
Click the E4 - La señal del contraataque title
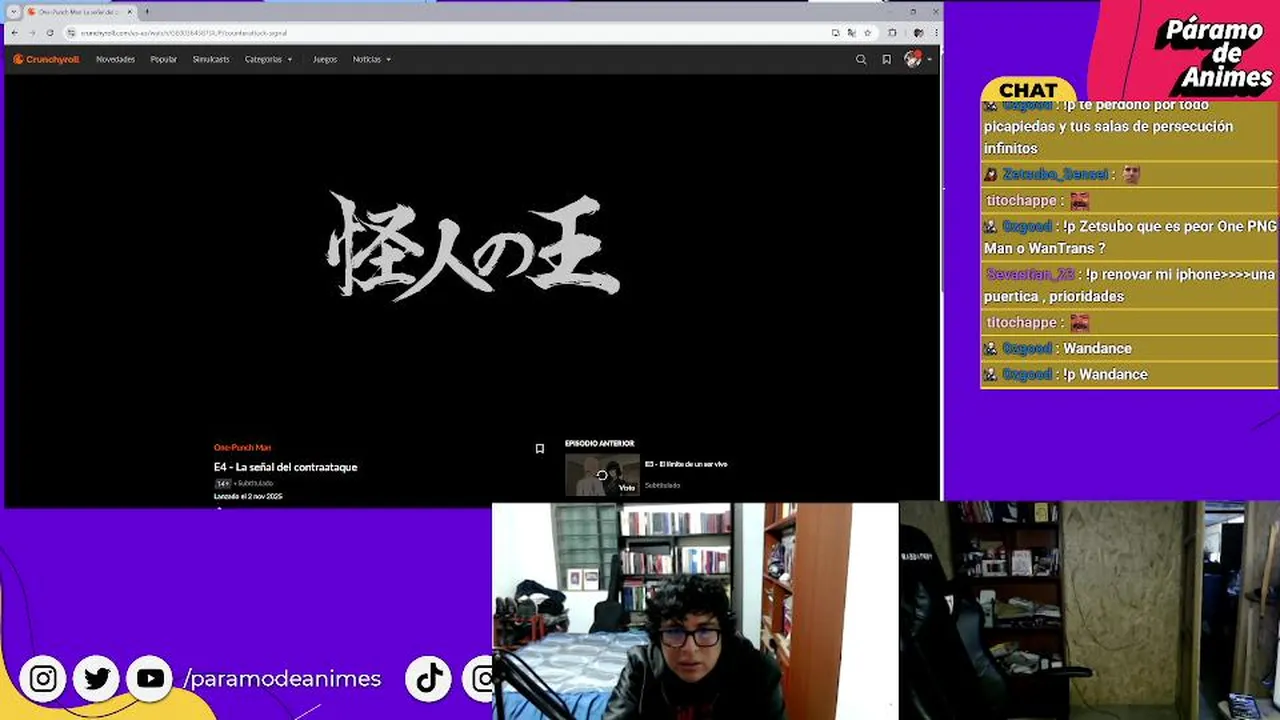point(285,467)
